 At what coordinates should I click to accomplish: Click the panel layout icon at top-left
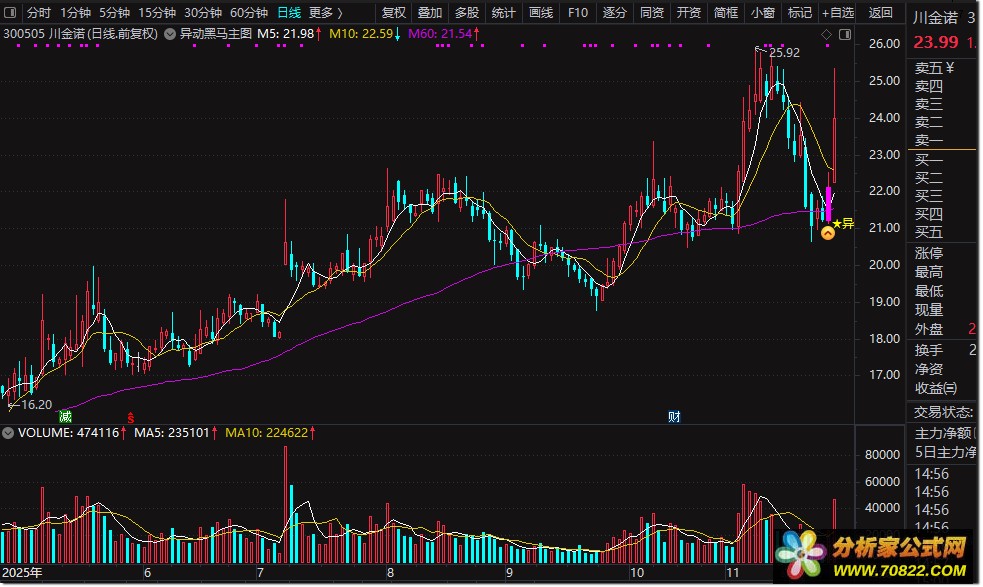point(10,12)
